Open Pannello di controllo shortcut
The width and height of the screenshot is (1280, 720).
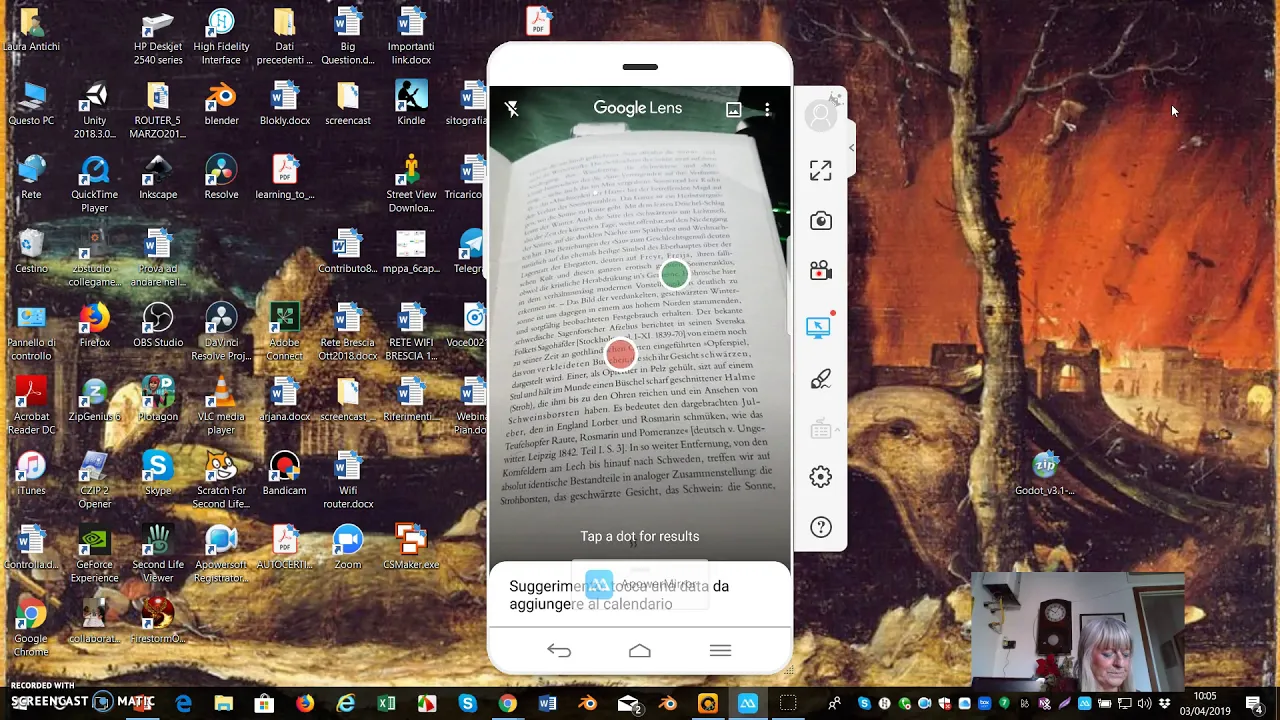[x=31, y=333]
